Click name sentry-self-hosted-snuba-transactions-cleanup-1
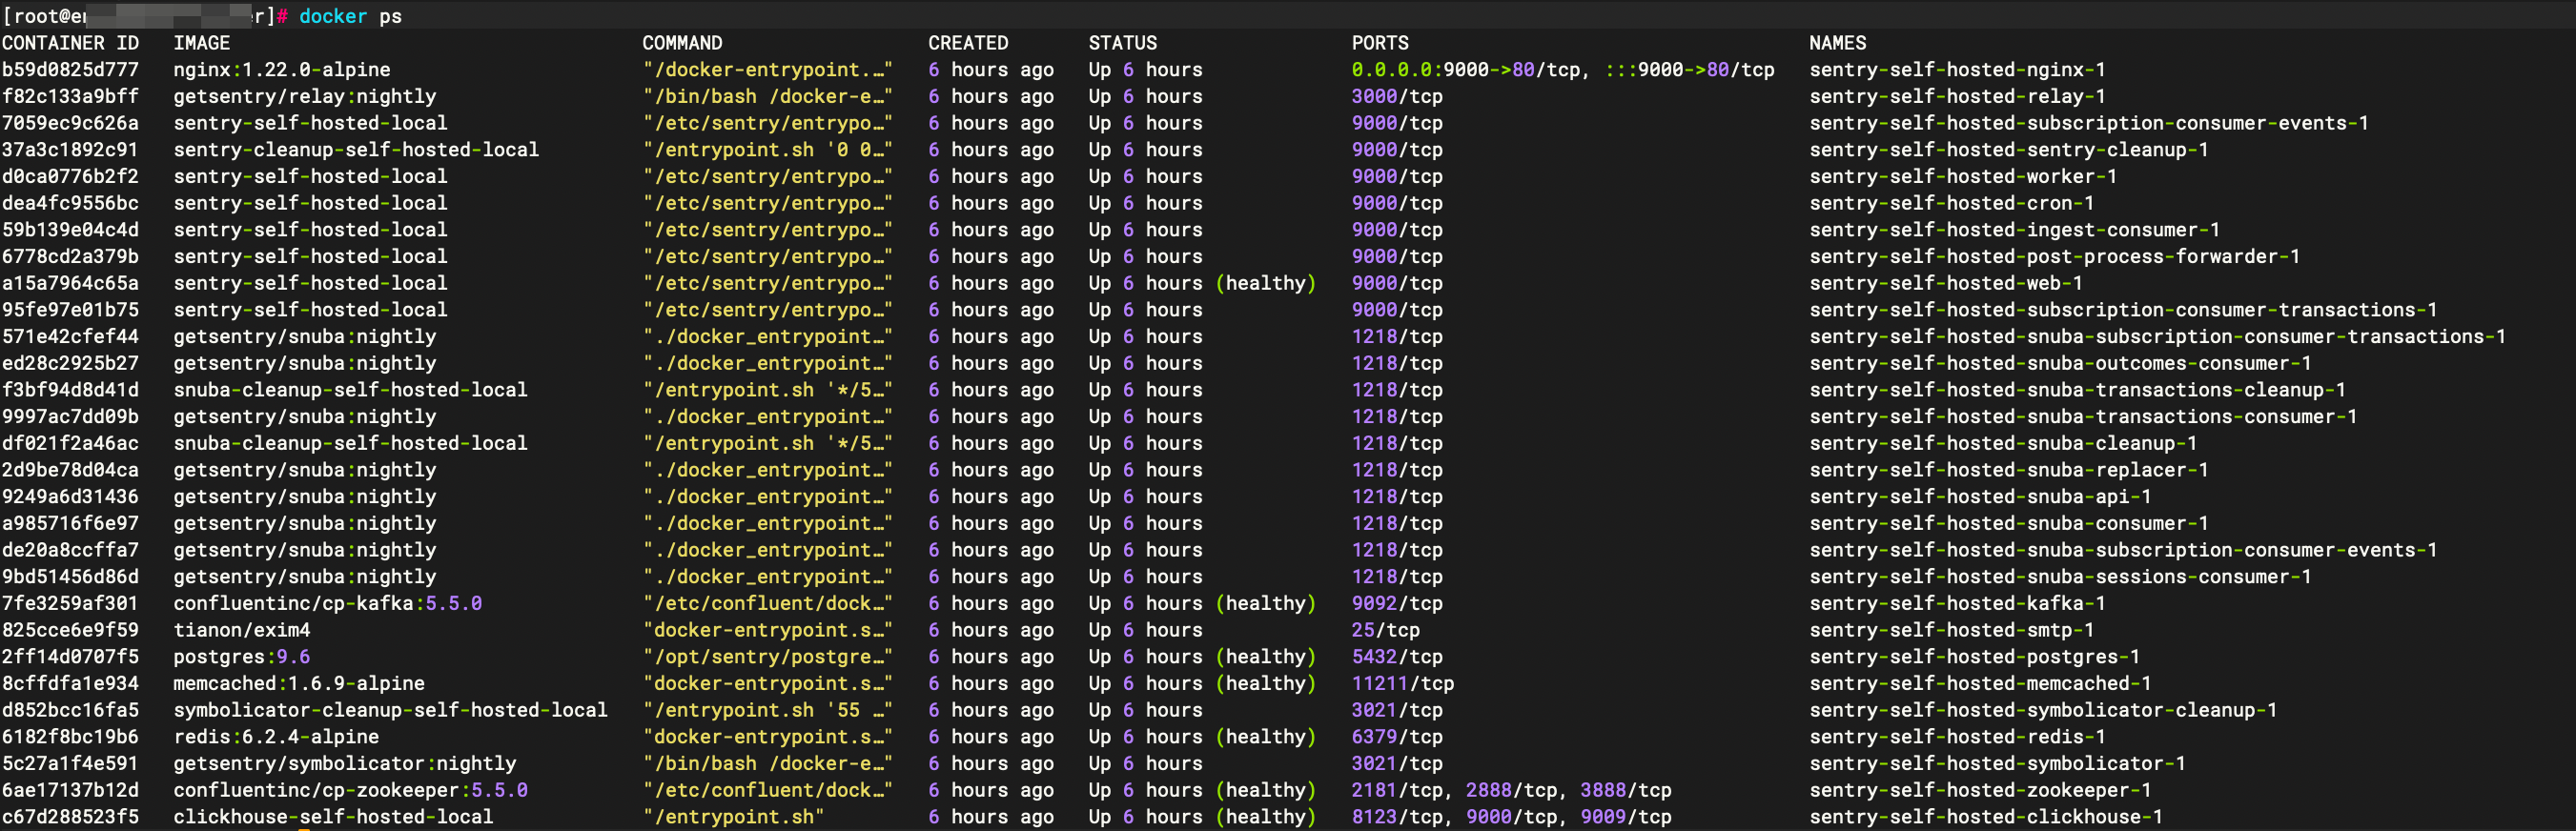2576x831 pixels. click(2077, 390)
